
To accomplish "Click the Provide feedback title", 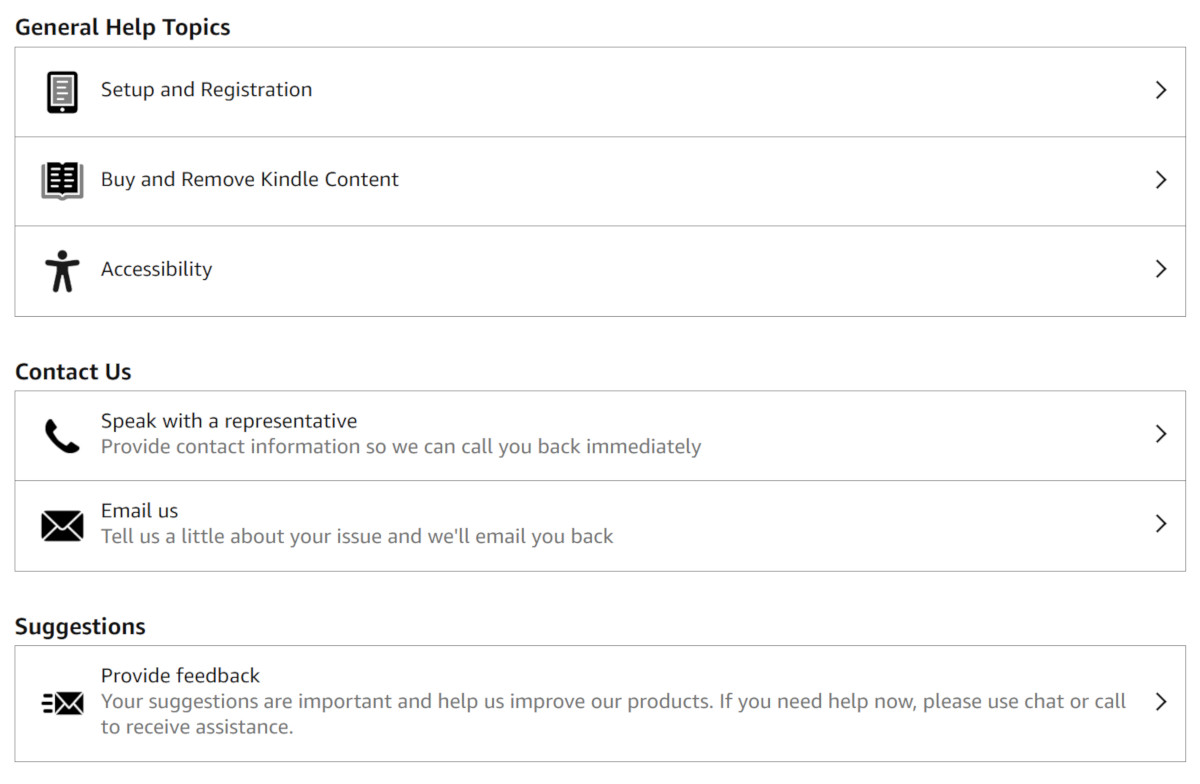I will [x=180, y=676].
